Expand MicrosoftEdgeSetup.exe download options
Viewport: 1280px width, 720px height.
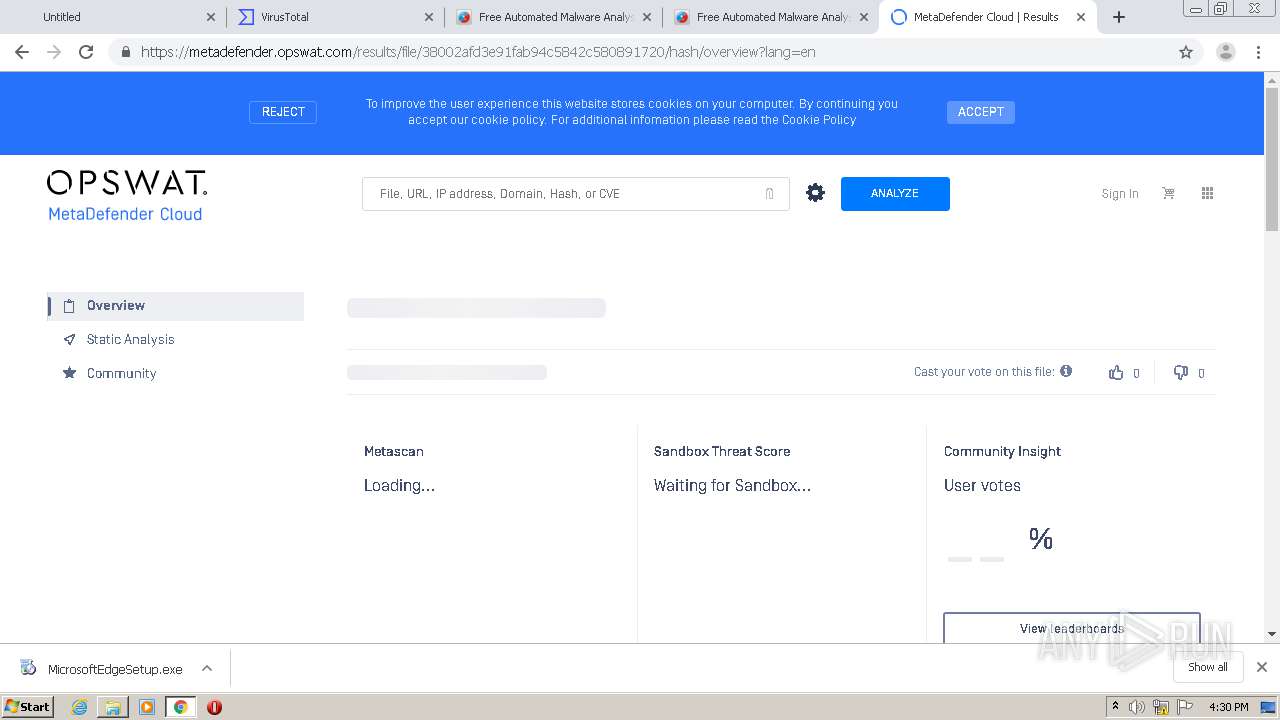click(x=207, y=668)
